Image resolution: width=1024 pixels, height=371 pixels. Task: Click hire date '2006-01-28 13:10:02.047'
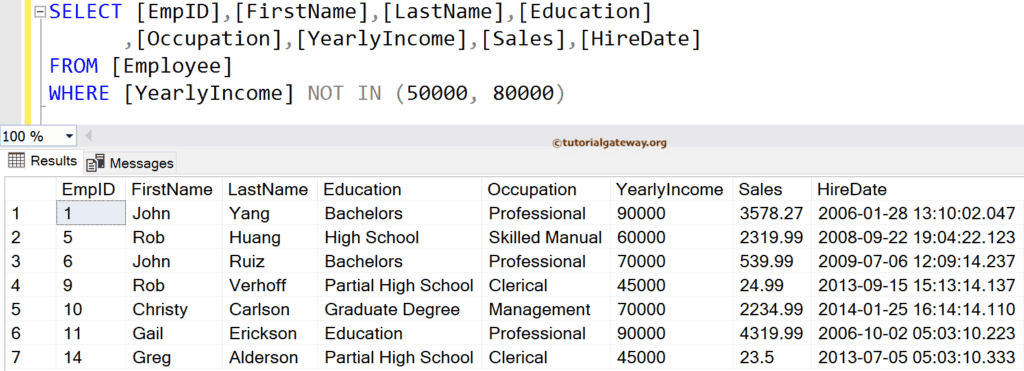[x=917, y=213]
